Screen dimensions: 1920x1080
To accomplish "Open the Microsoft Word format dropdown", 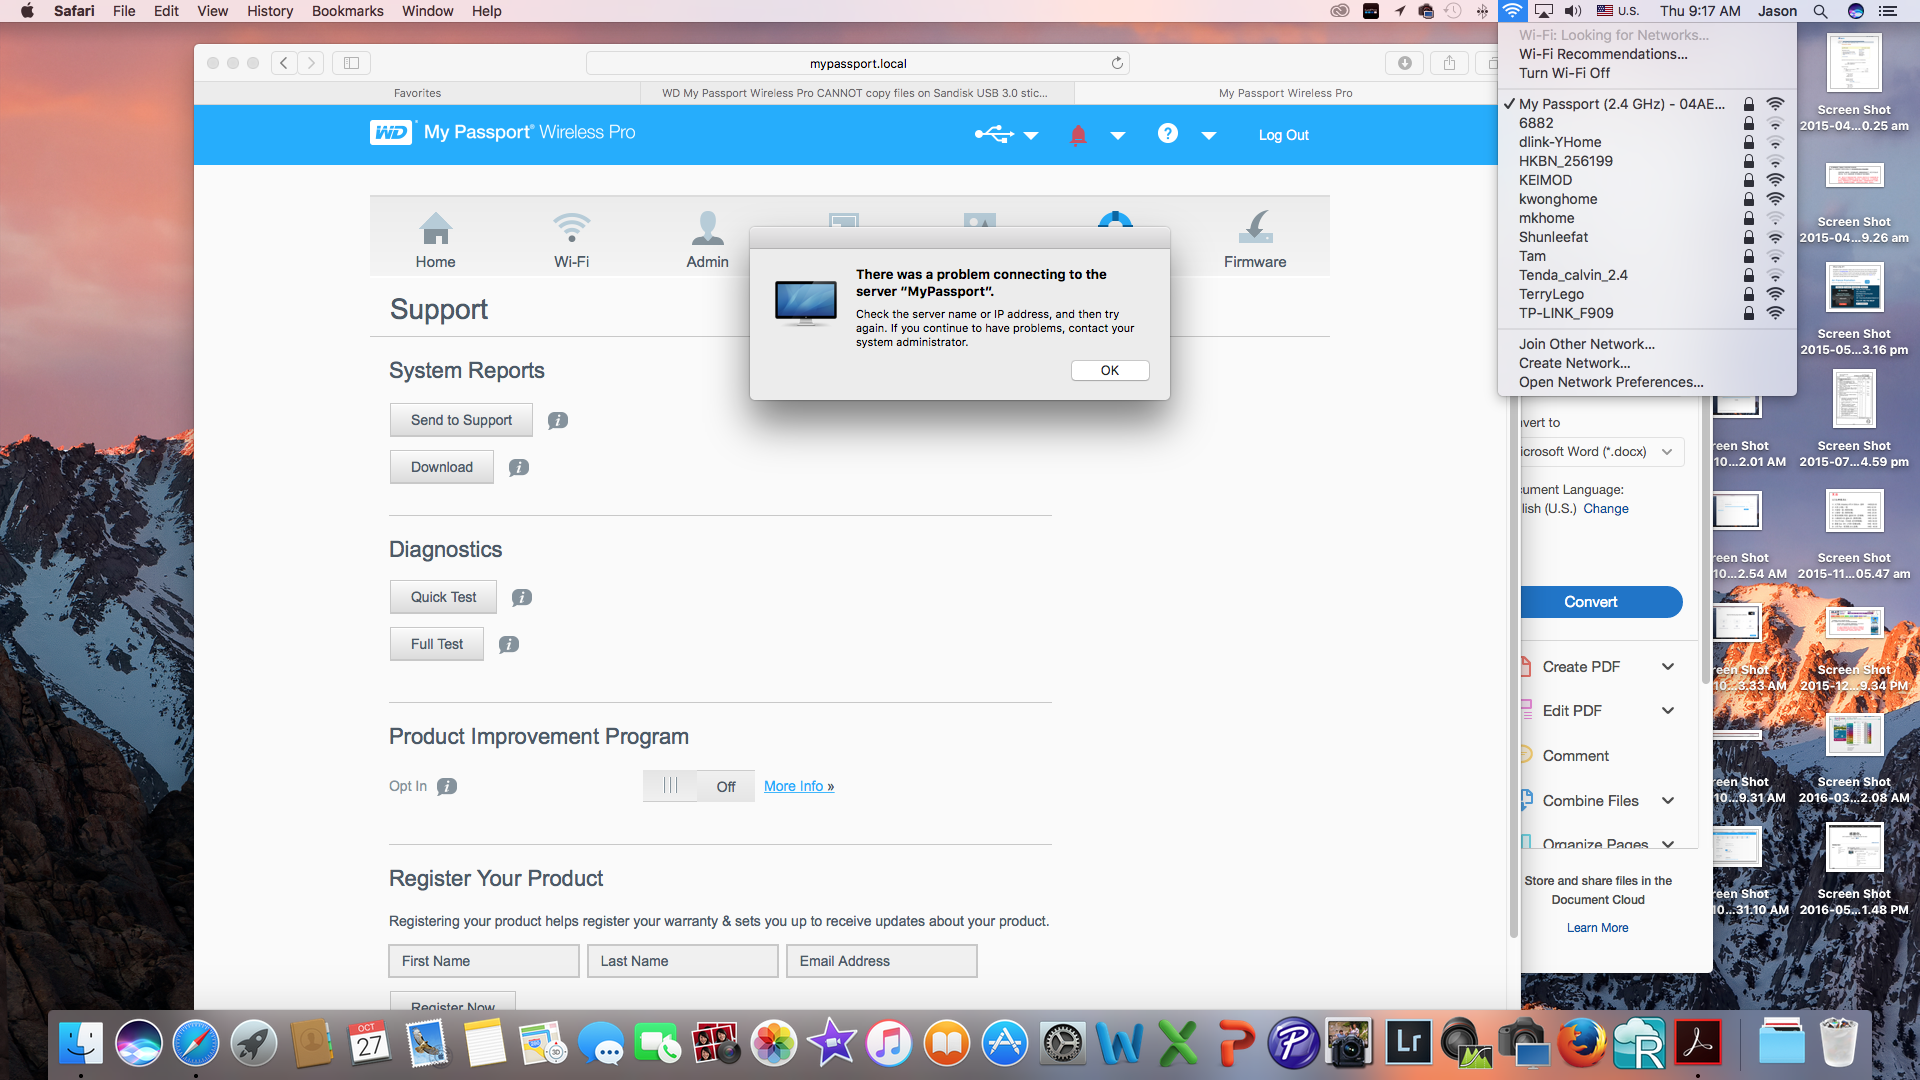I will tap(1600, 452).
